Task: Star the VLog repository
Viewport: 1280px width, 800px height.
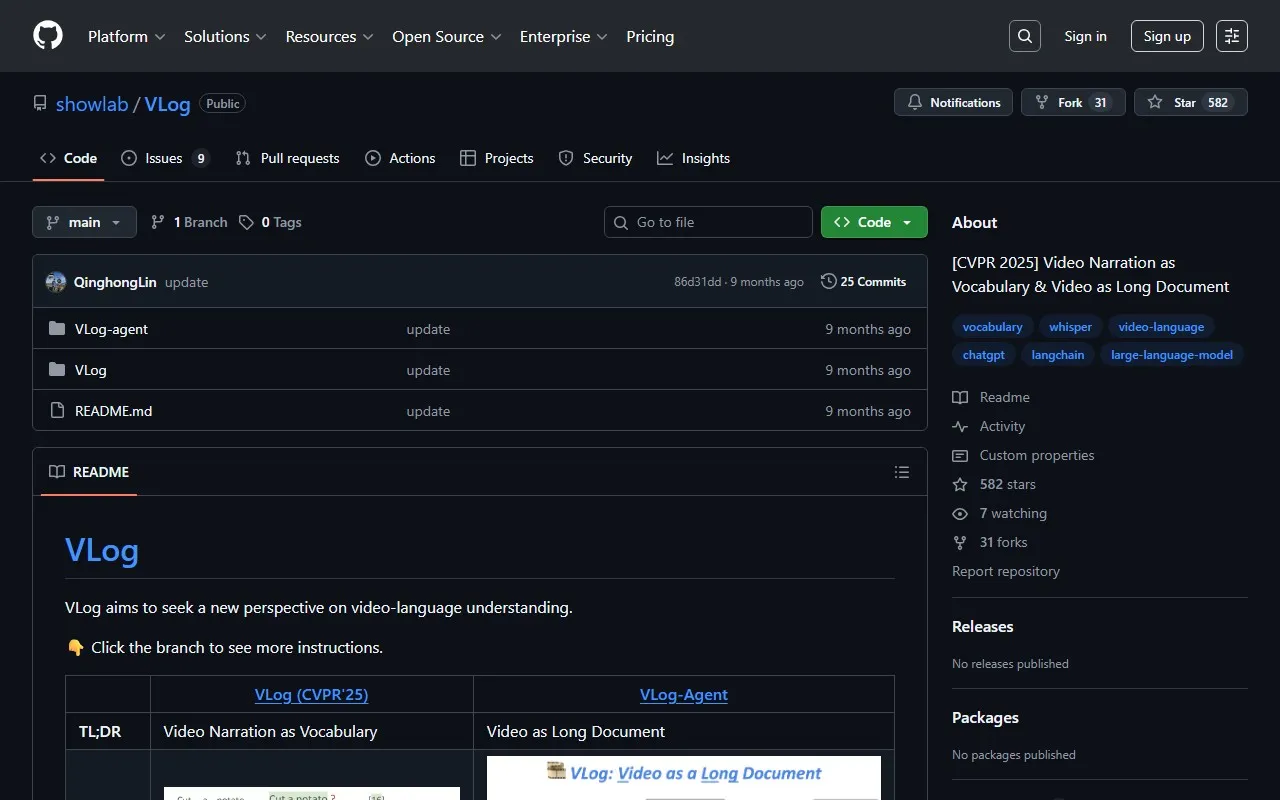Action: [x=1190, y=102]
